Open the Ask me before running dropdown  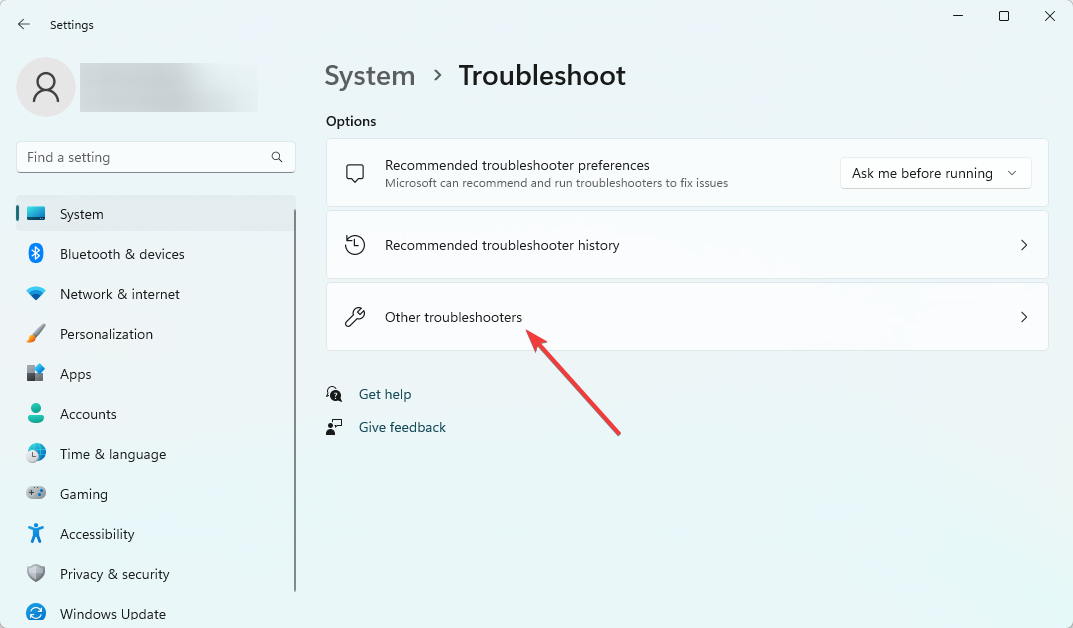(935, 174)
